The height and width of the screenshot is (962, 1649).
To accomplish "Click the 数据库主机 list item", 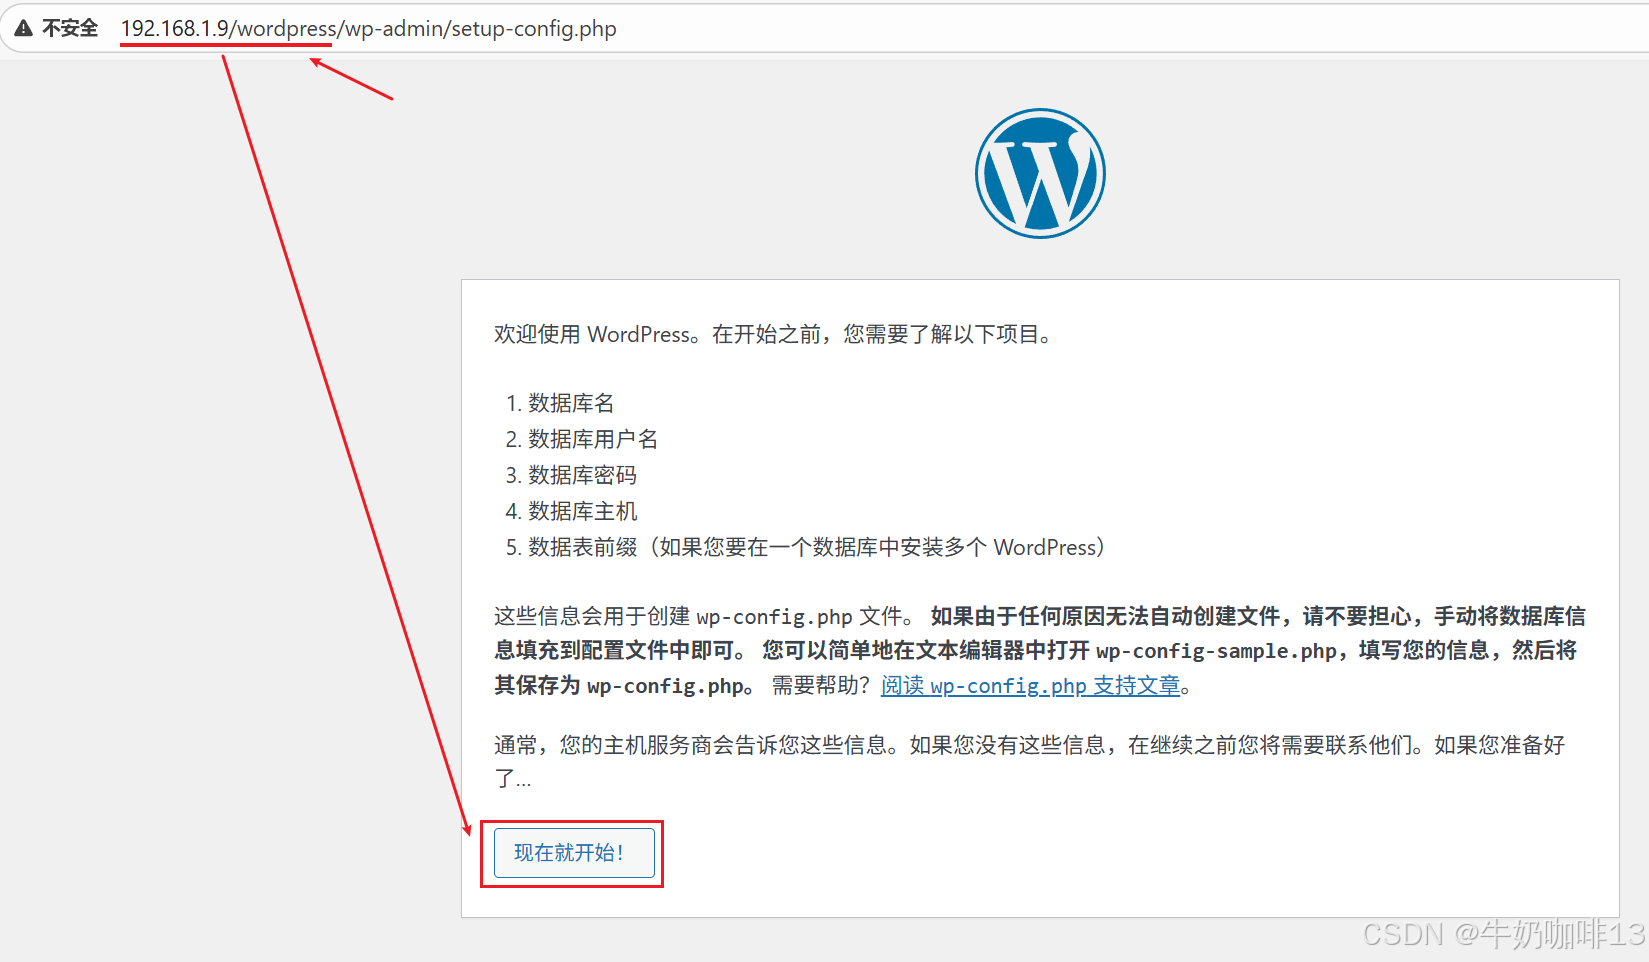I will (x=582, y=511).
